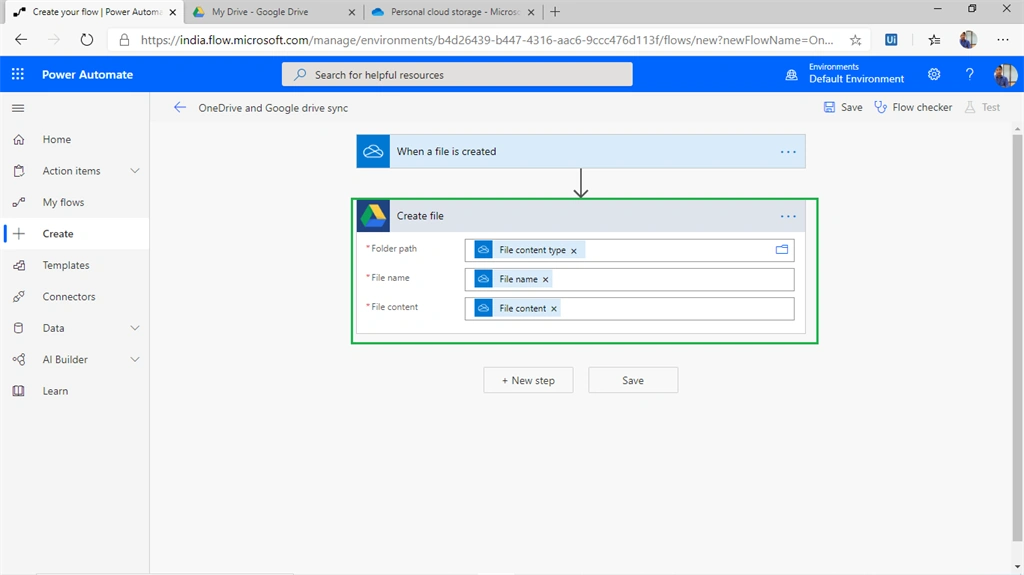This screenshot has width=1024, height=575.
Task: Click the Power Automate title
Action: 88,74
